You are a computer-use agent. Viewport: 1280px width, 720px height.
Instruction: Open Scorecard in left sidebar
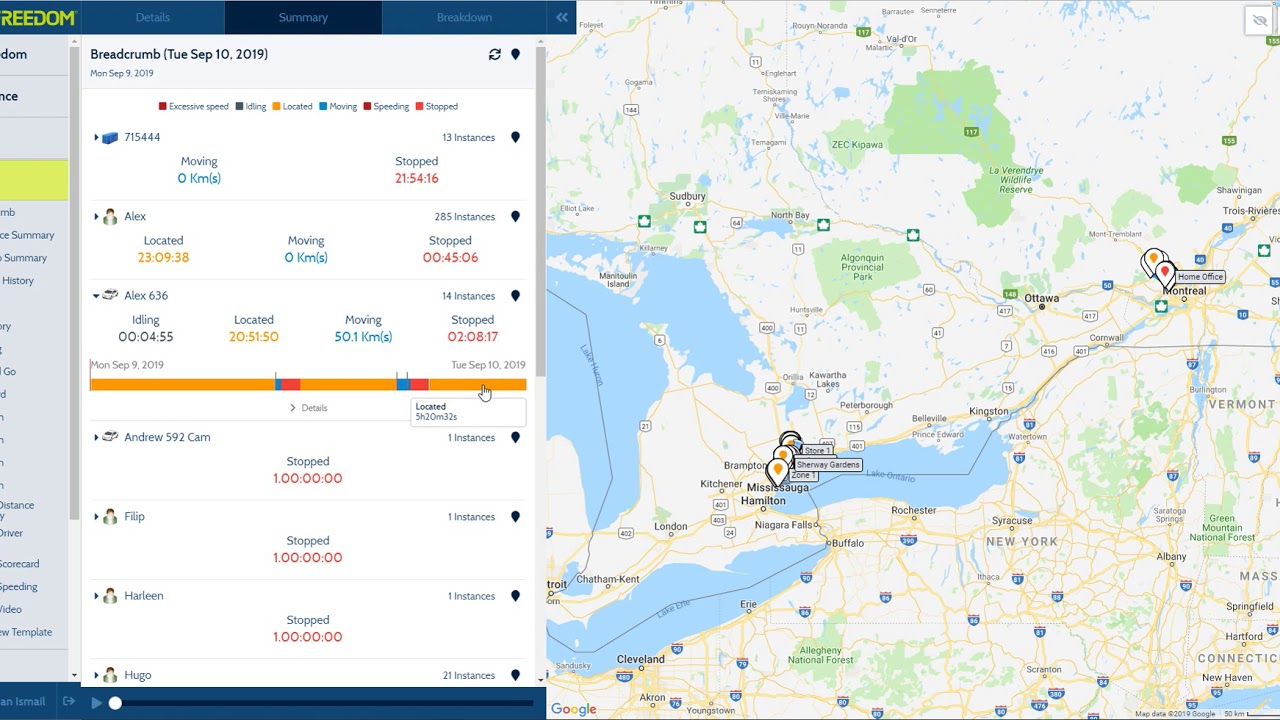tap(20, 564)
